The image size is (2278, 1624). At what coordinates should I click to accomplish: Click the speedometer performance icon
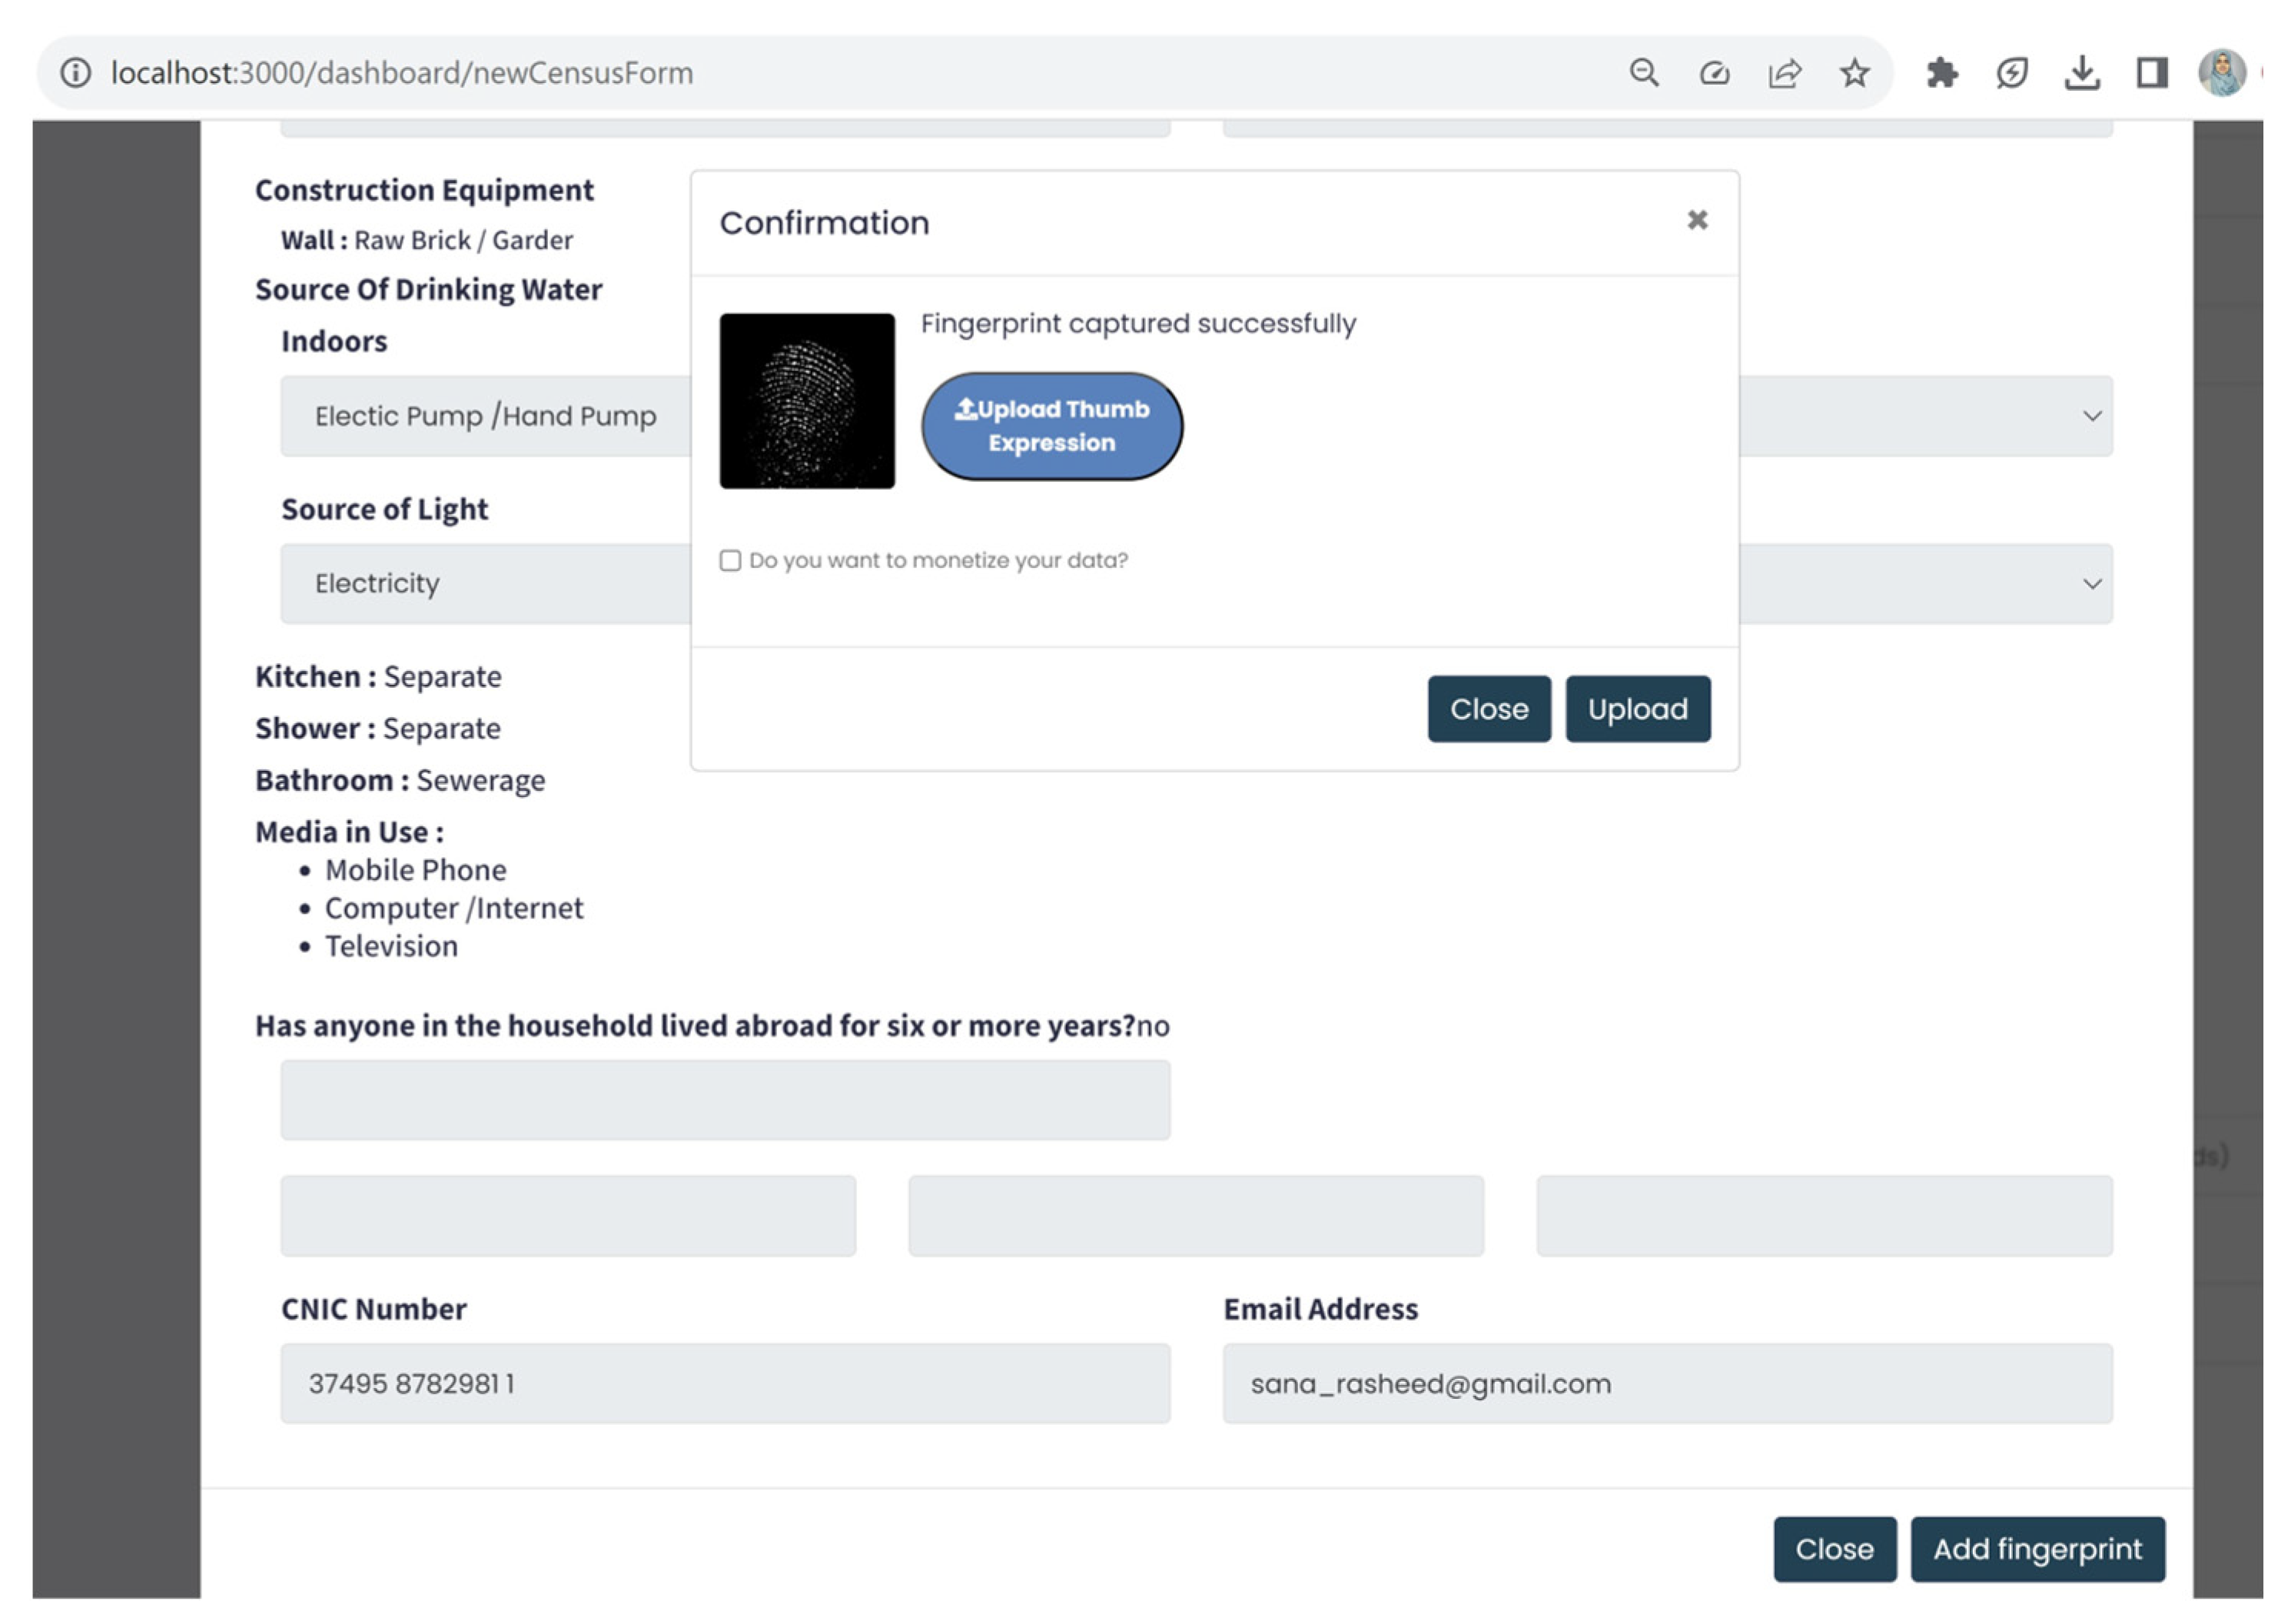pyautogui.click(x=1713, y=73)
